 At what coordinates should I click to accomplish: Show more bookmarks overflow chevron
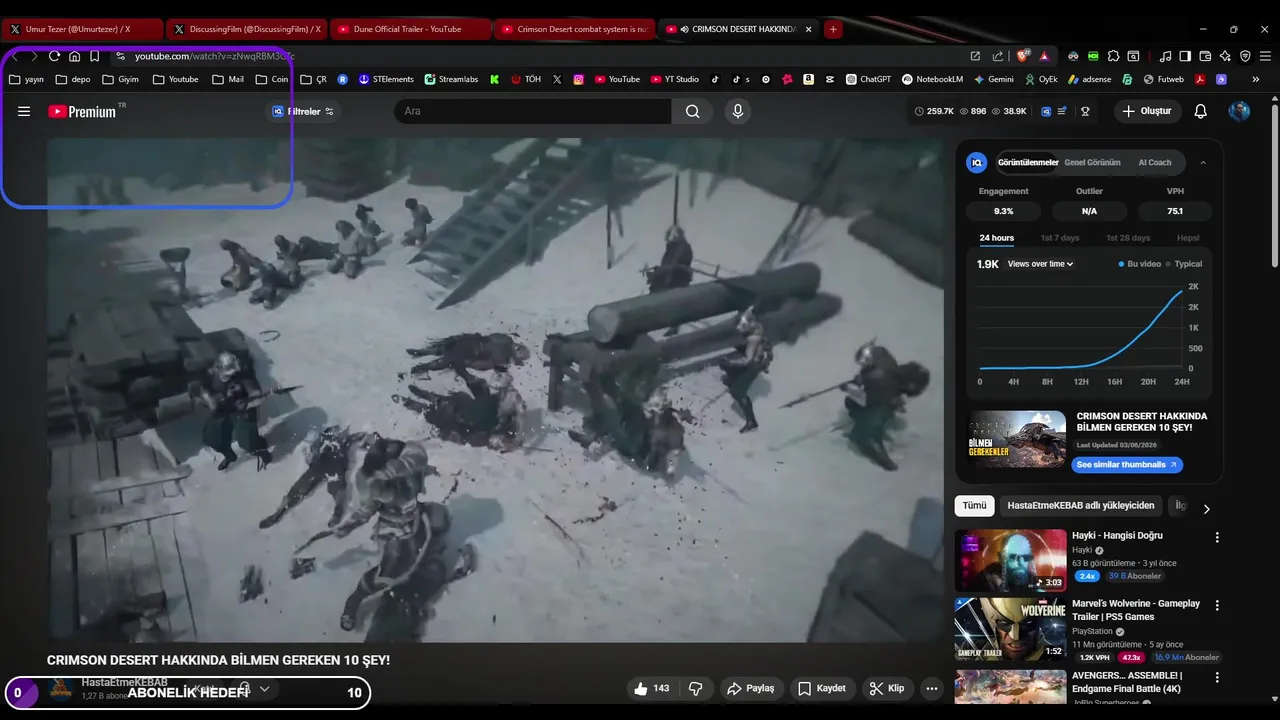[1256, 79]
